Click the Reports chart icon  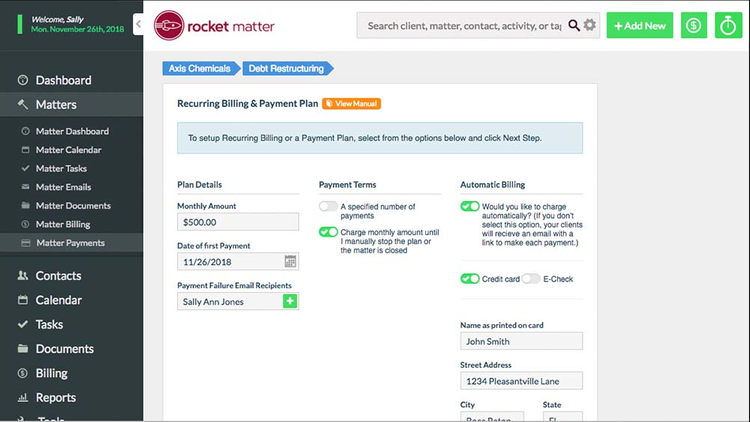coord(22,397)
